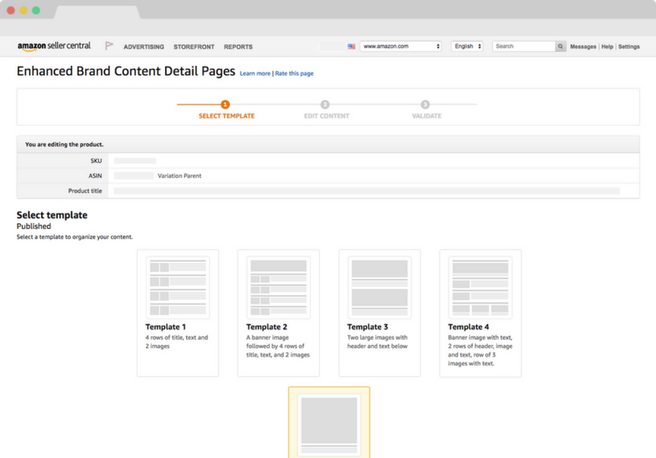Viewport: 656px width, 458px height.
Task: Click the Template 1 title text
Action: (166, 327)
